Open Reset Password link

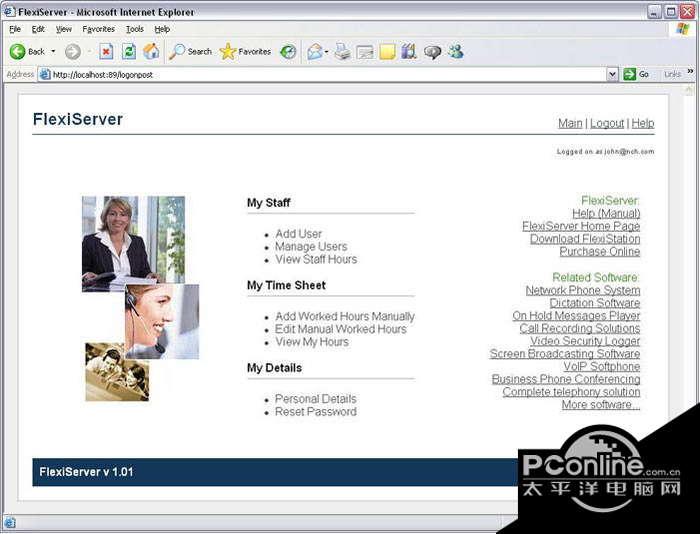point(316,412)
